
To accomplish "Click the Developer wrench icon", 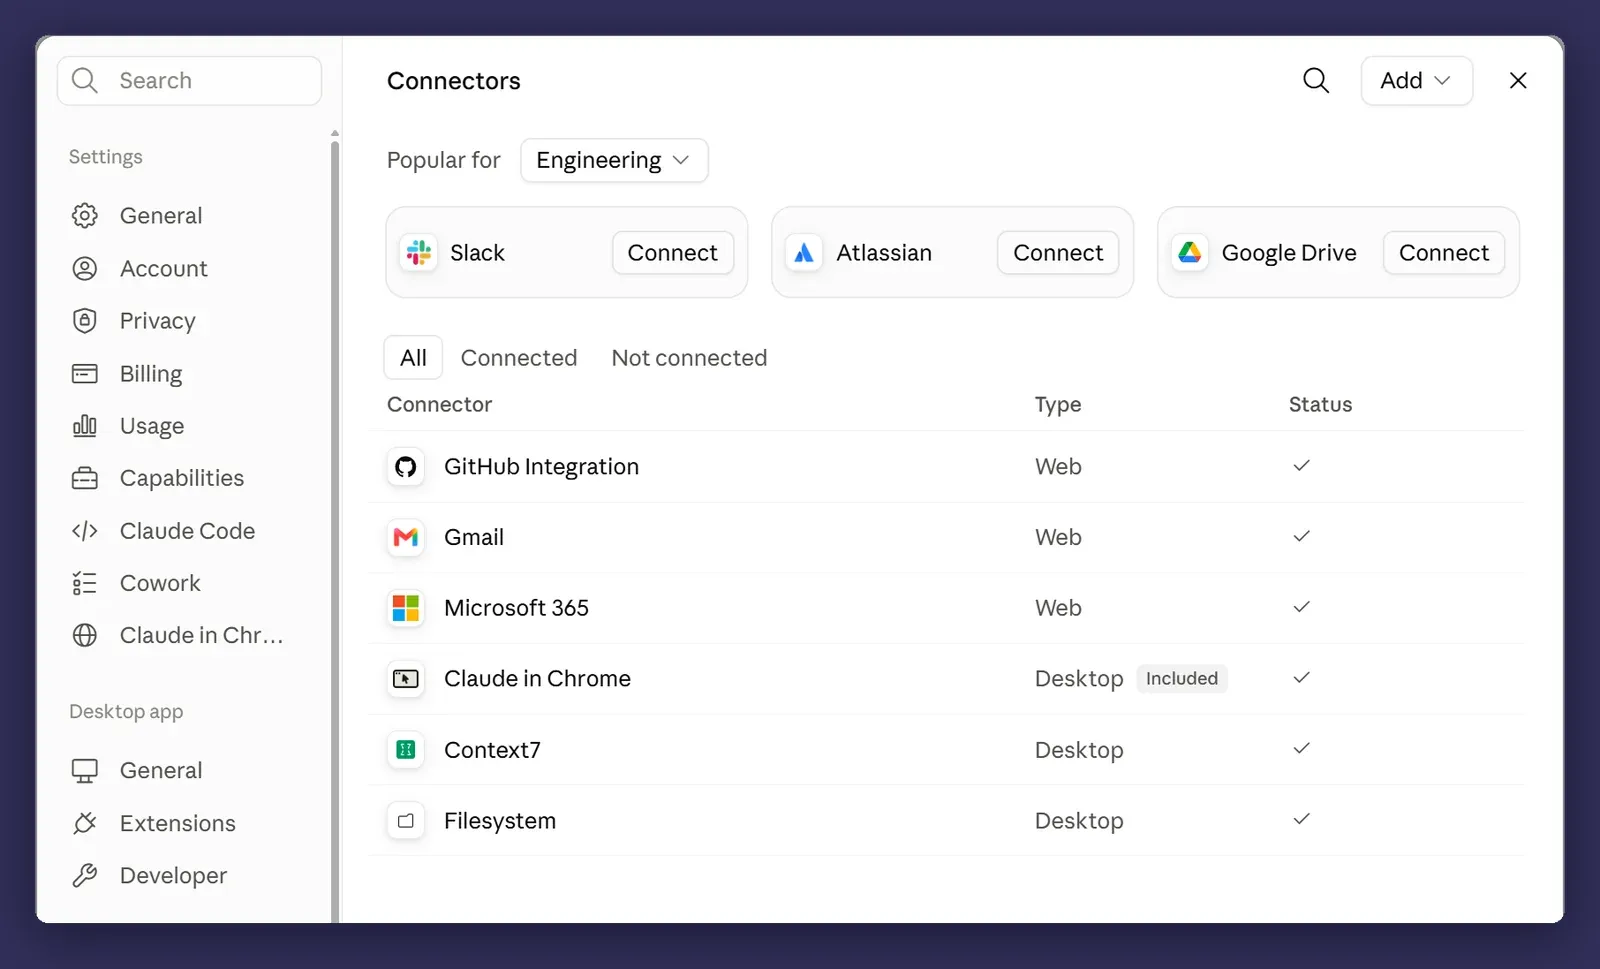I will pos(85,876).
